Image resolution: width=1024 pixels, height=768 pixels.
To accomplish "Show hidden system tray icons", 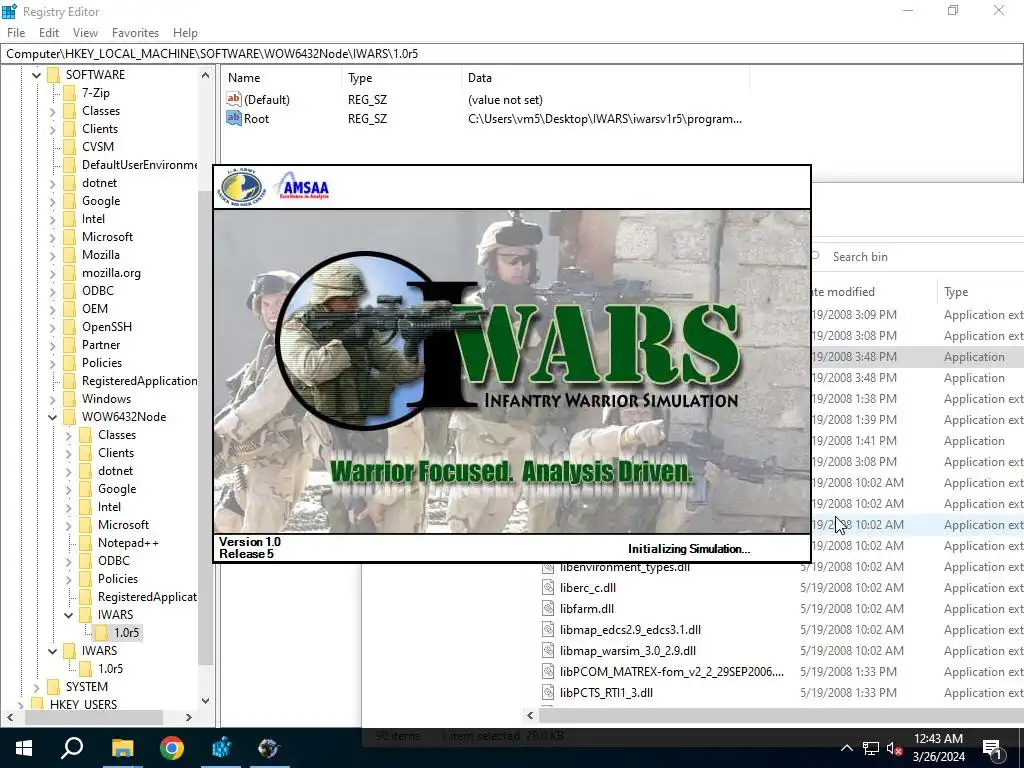I will coord(846,748).
